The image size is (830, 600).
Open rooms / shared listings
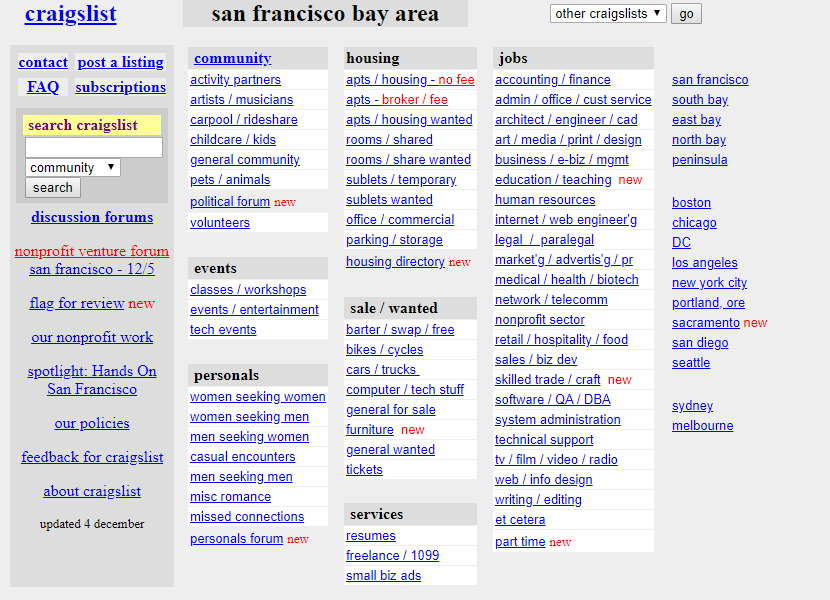point(389,140)
